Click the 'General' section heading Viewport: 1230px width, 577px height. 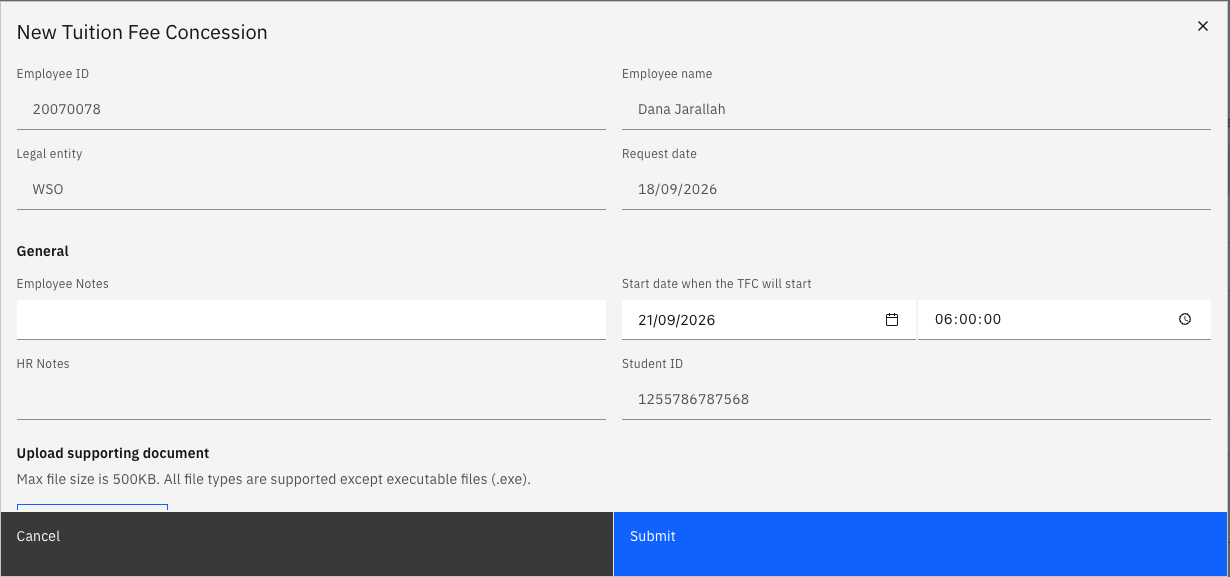pos(43,252)
